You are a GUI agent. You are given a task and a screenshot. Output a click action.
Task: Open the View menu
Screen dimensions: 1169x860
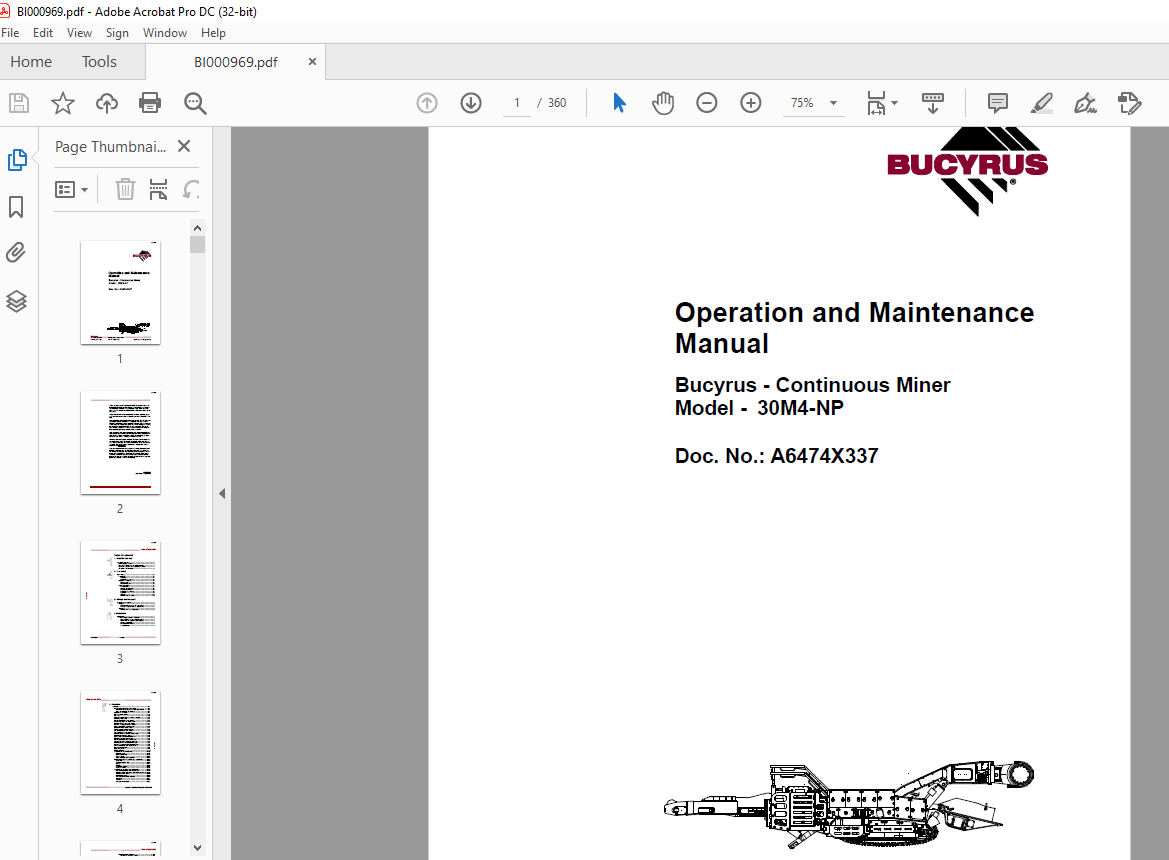pyautogui.click(x=79, y=33)
